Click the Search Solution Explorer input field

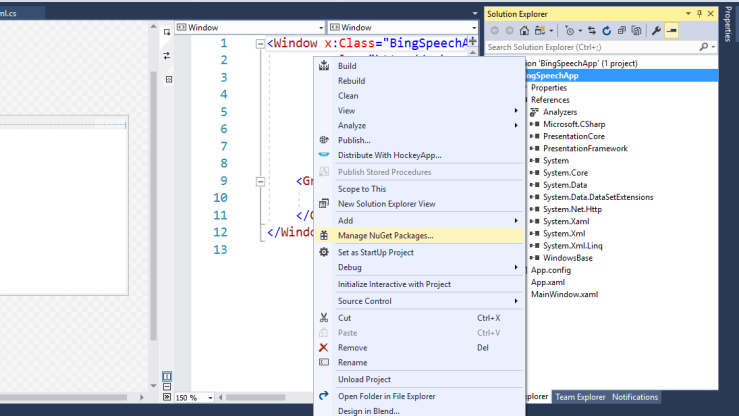point(590,47)
